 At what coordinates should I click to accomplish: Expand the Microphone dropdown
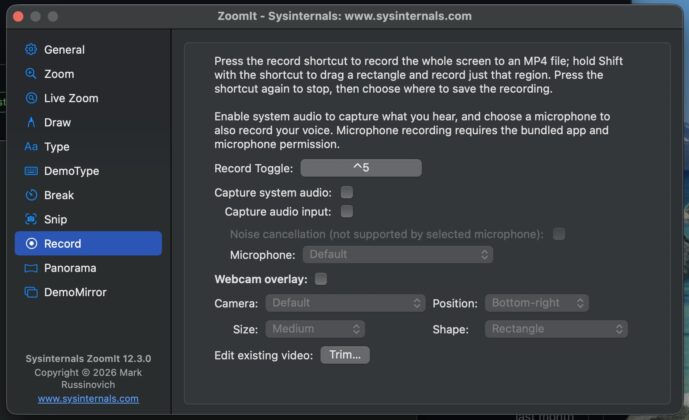point(398,254)
